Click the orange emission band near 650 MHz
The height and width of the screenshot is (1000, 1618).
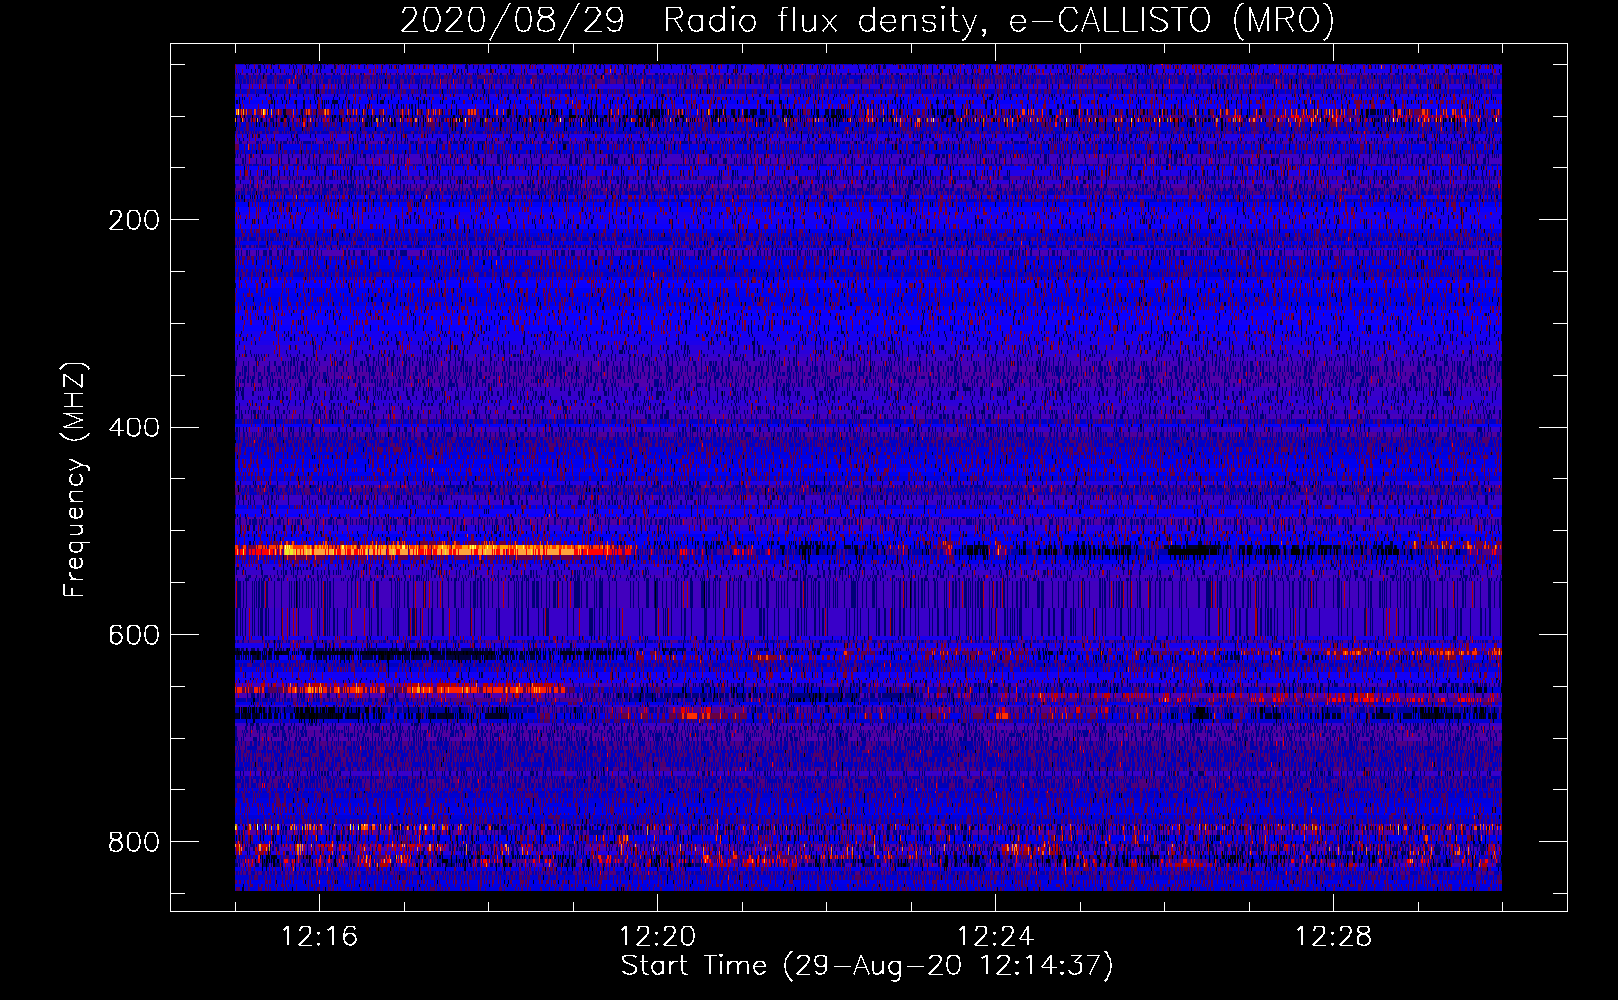pos(400,689)
